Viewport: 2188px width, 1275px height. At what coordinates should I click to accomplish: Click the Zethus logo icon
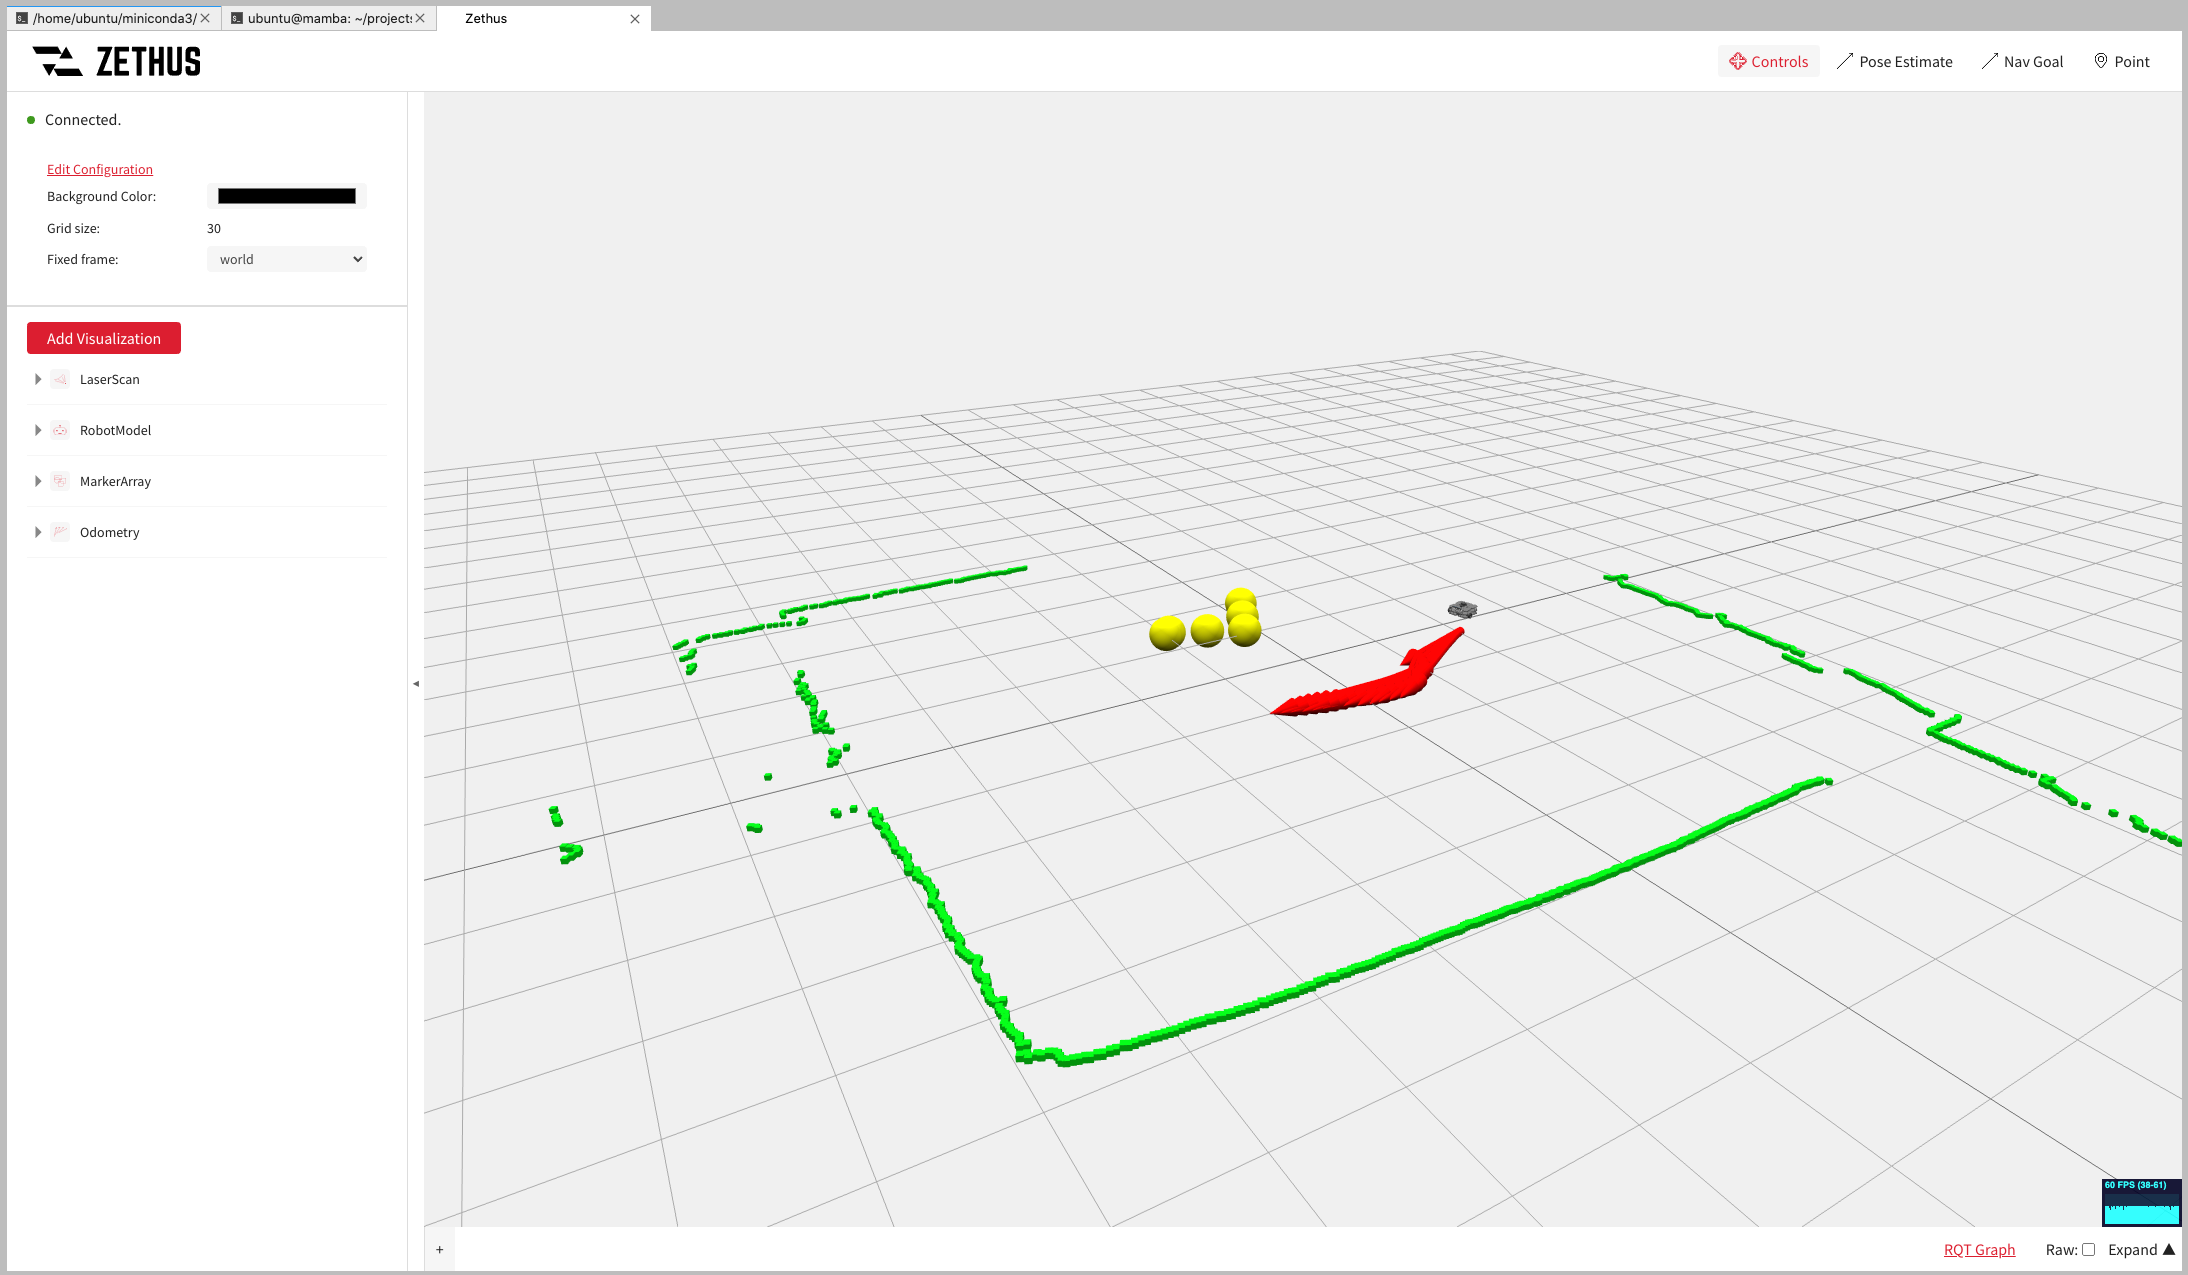click(57, 61)
